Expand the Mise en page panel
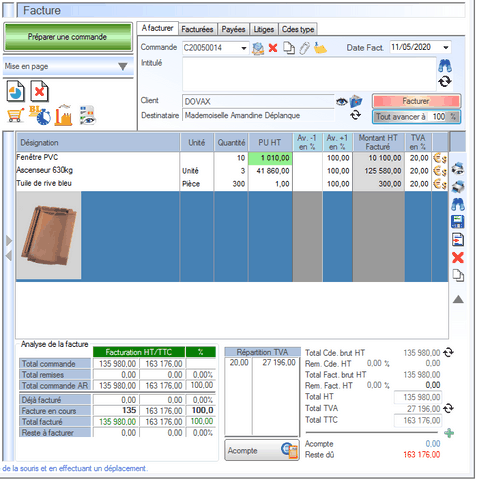Image resolution: width=477 pixels, height=480 pixels. click(x=123, y=67)
